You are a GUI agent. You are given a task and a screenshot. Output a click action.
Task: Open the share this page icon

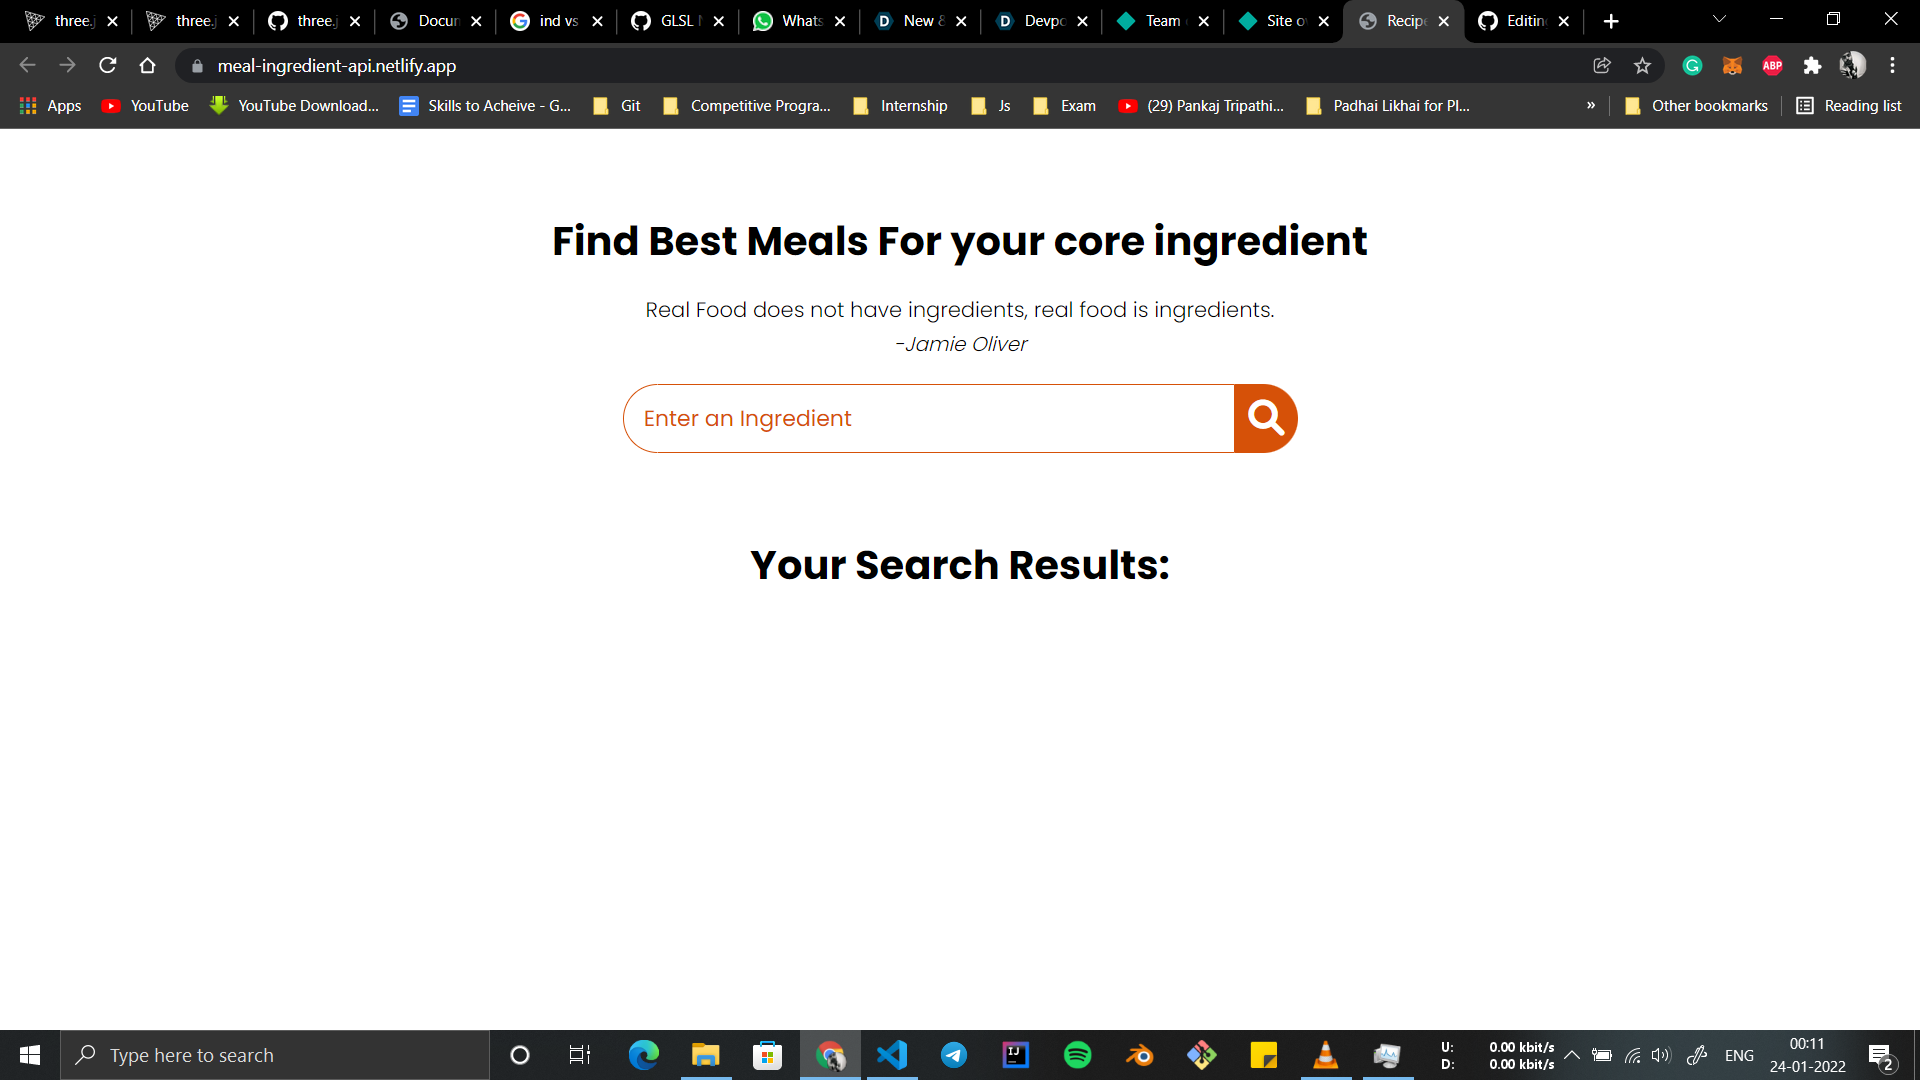pos(1602,65)
